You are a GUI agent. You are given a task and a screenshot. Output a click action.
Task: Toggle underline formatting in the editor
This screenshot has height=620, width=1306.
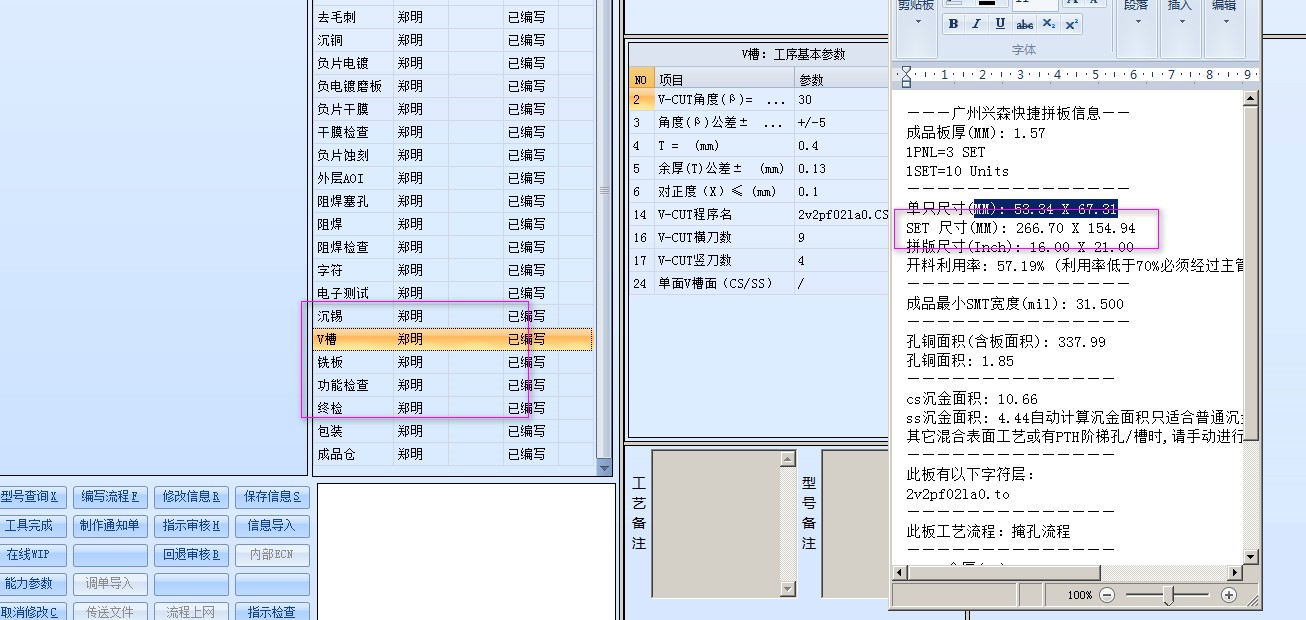(1000, 24)
